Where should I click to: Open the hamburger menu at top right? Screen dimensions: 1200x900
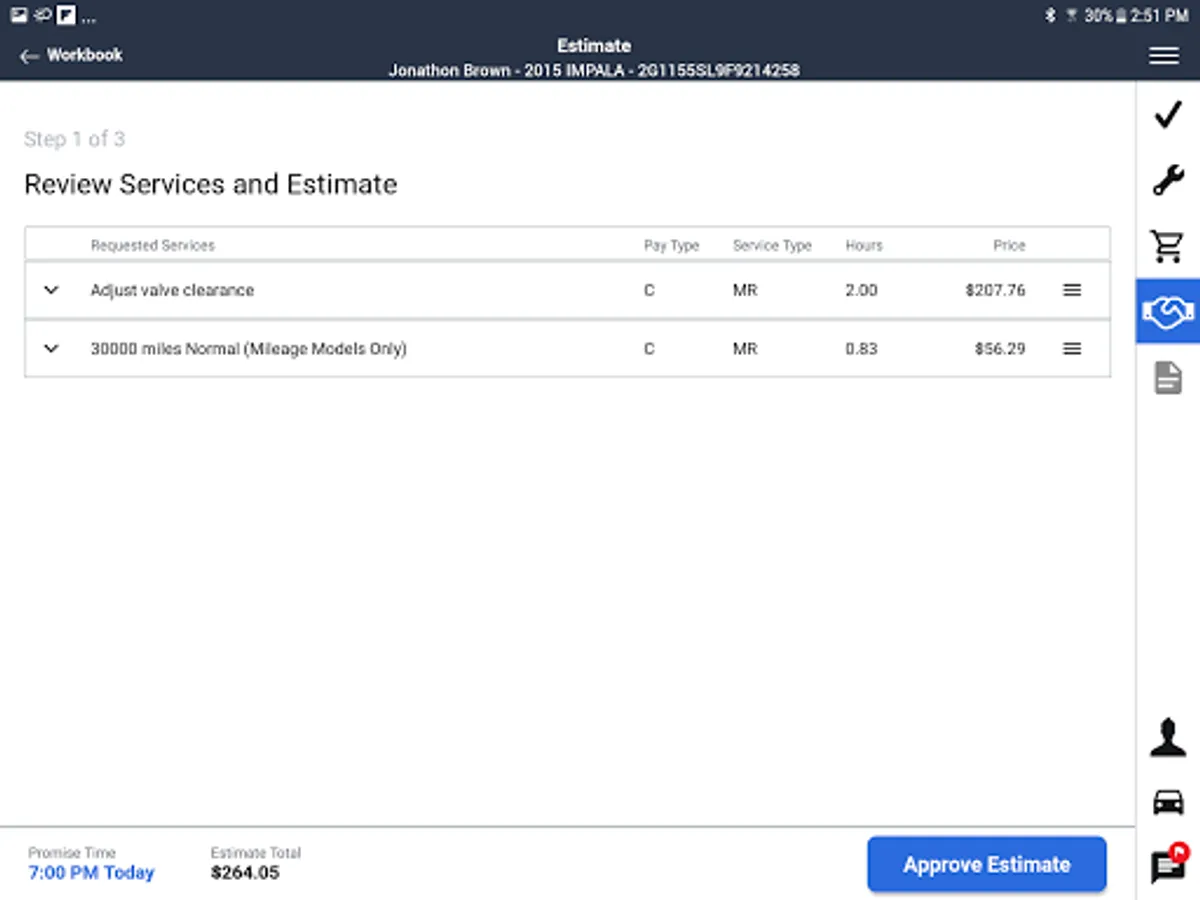pos(1163,56)
